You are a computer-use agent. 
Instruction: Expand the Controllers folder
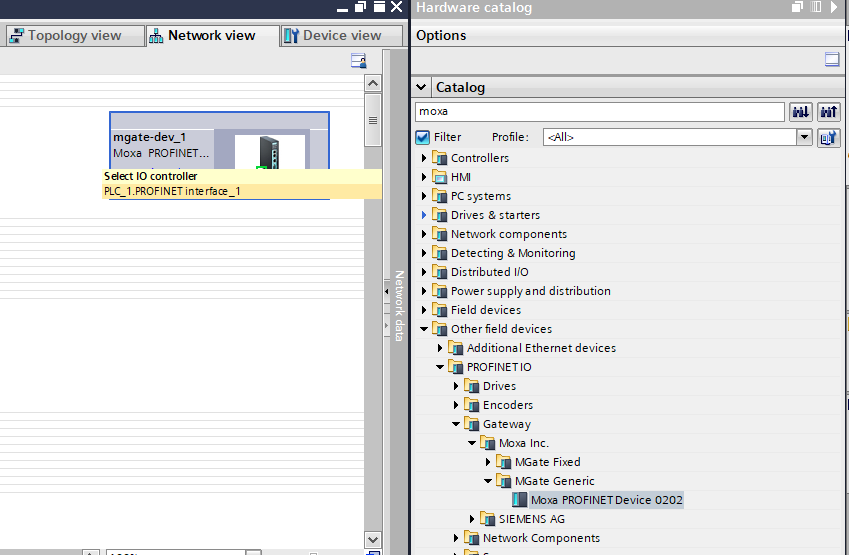pos(424,158)
